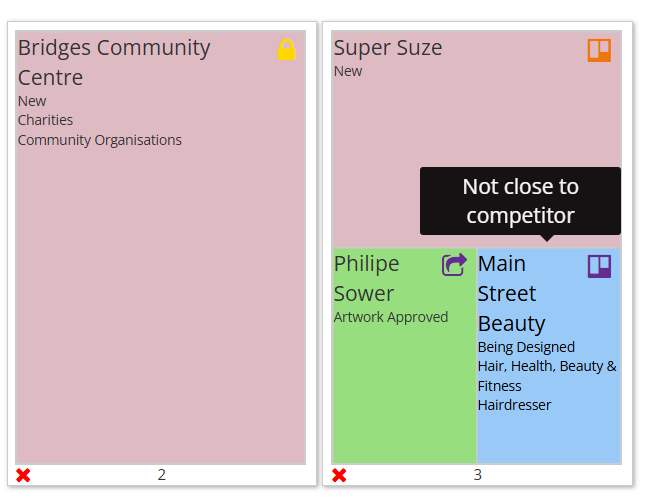Select page number 2 label
This screenshot has height=500, width=651.
click(161, 475)
